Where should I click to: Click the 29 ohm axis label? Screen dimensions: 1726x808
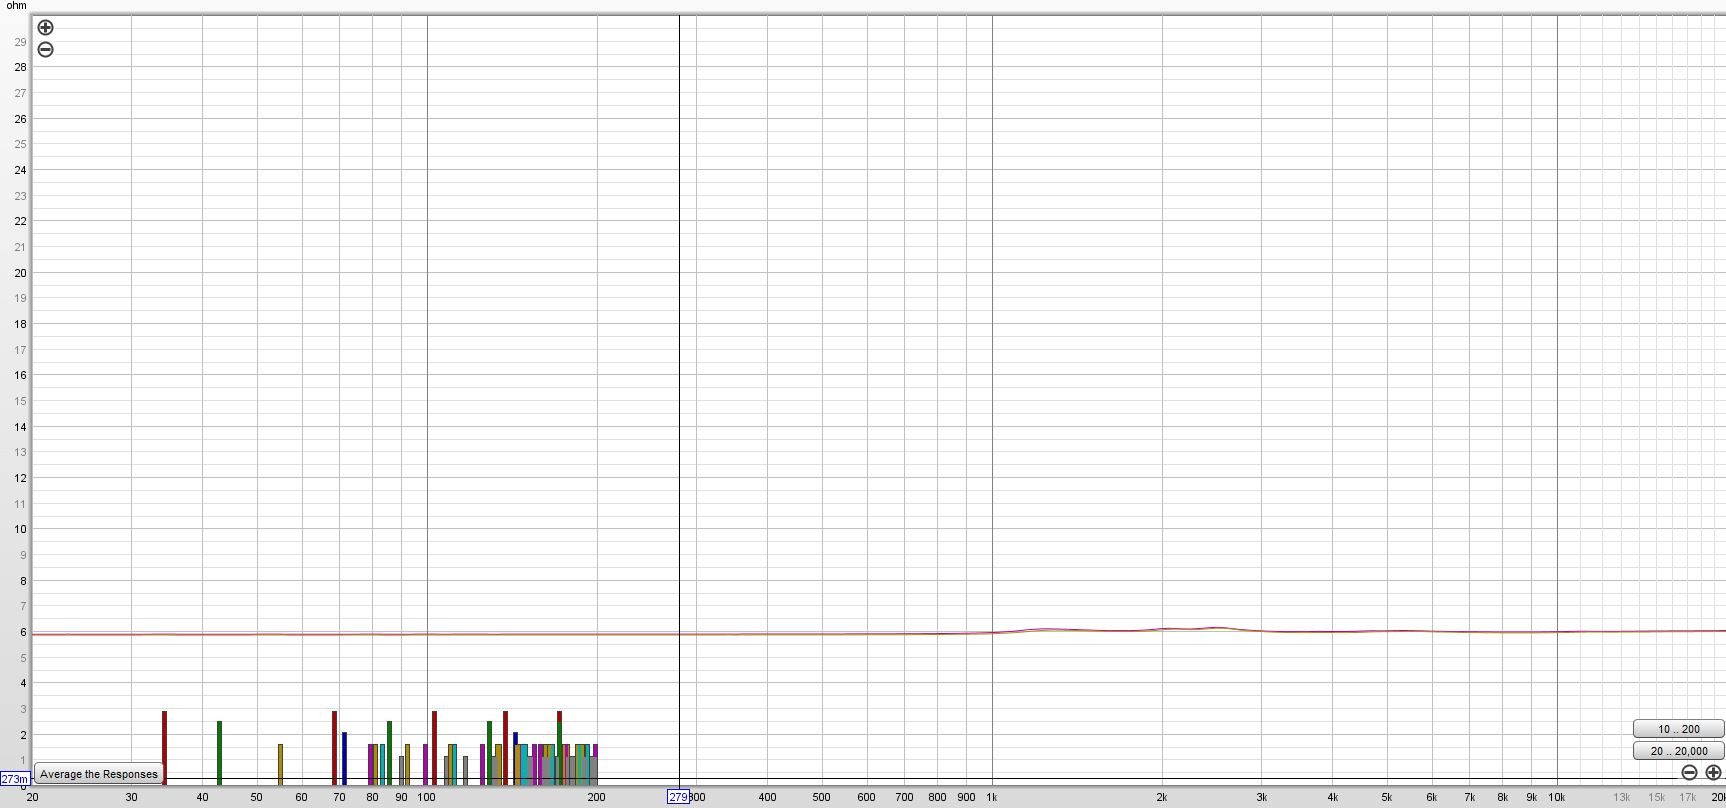[x=20, y=42]
